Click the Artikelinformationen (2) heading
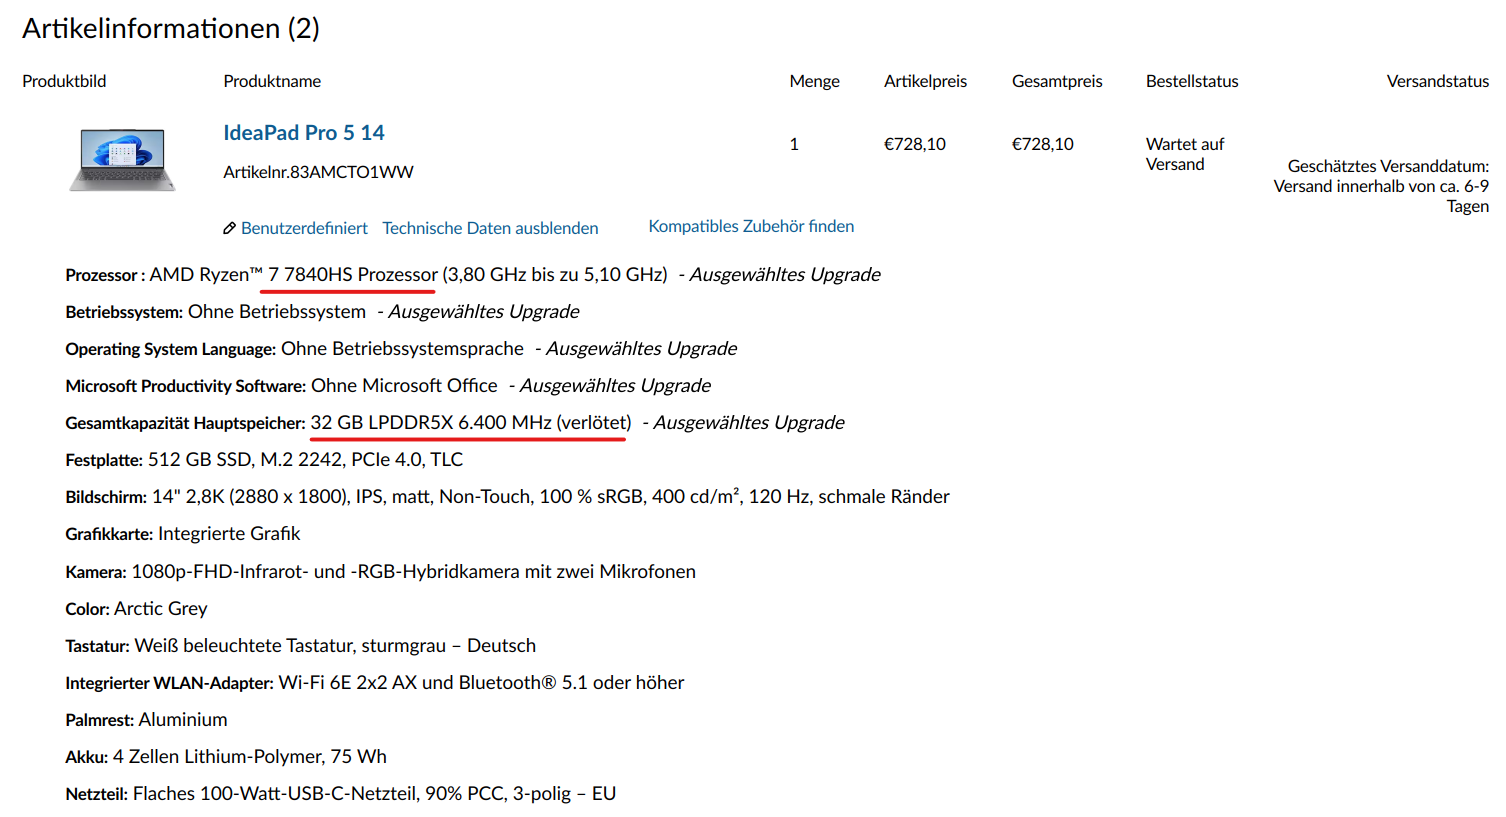 click(x=171, y=28)
